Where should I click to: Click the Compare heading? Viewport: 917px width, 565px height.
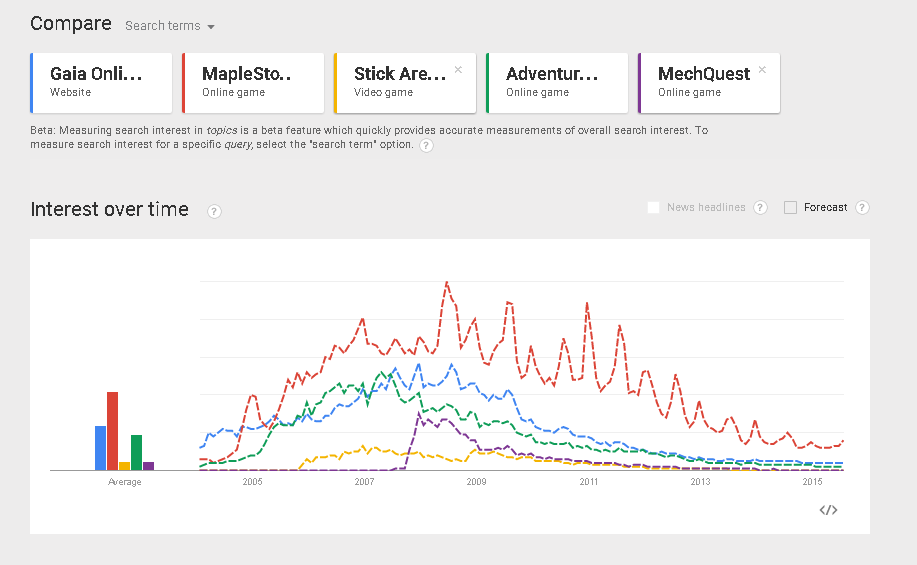pos(70,24)
